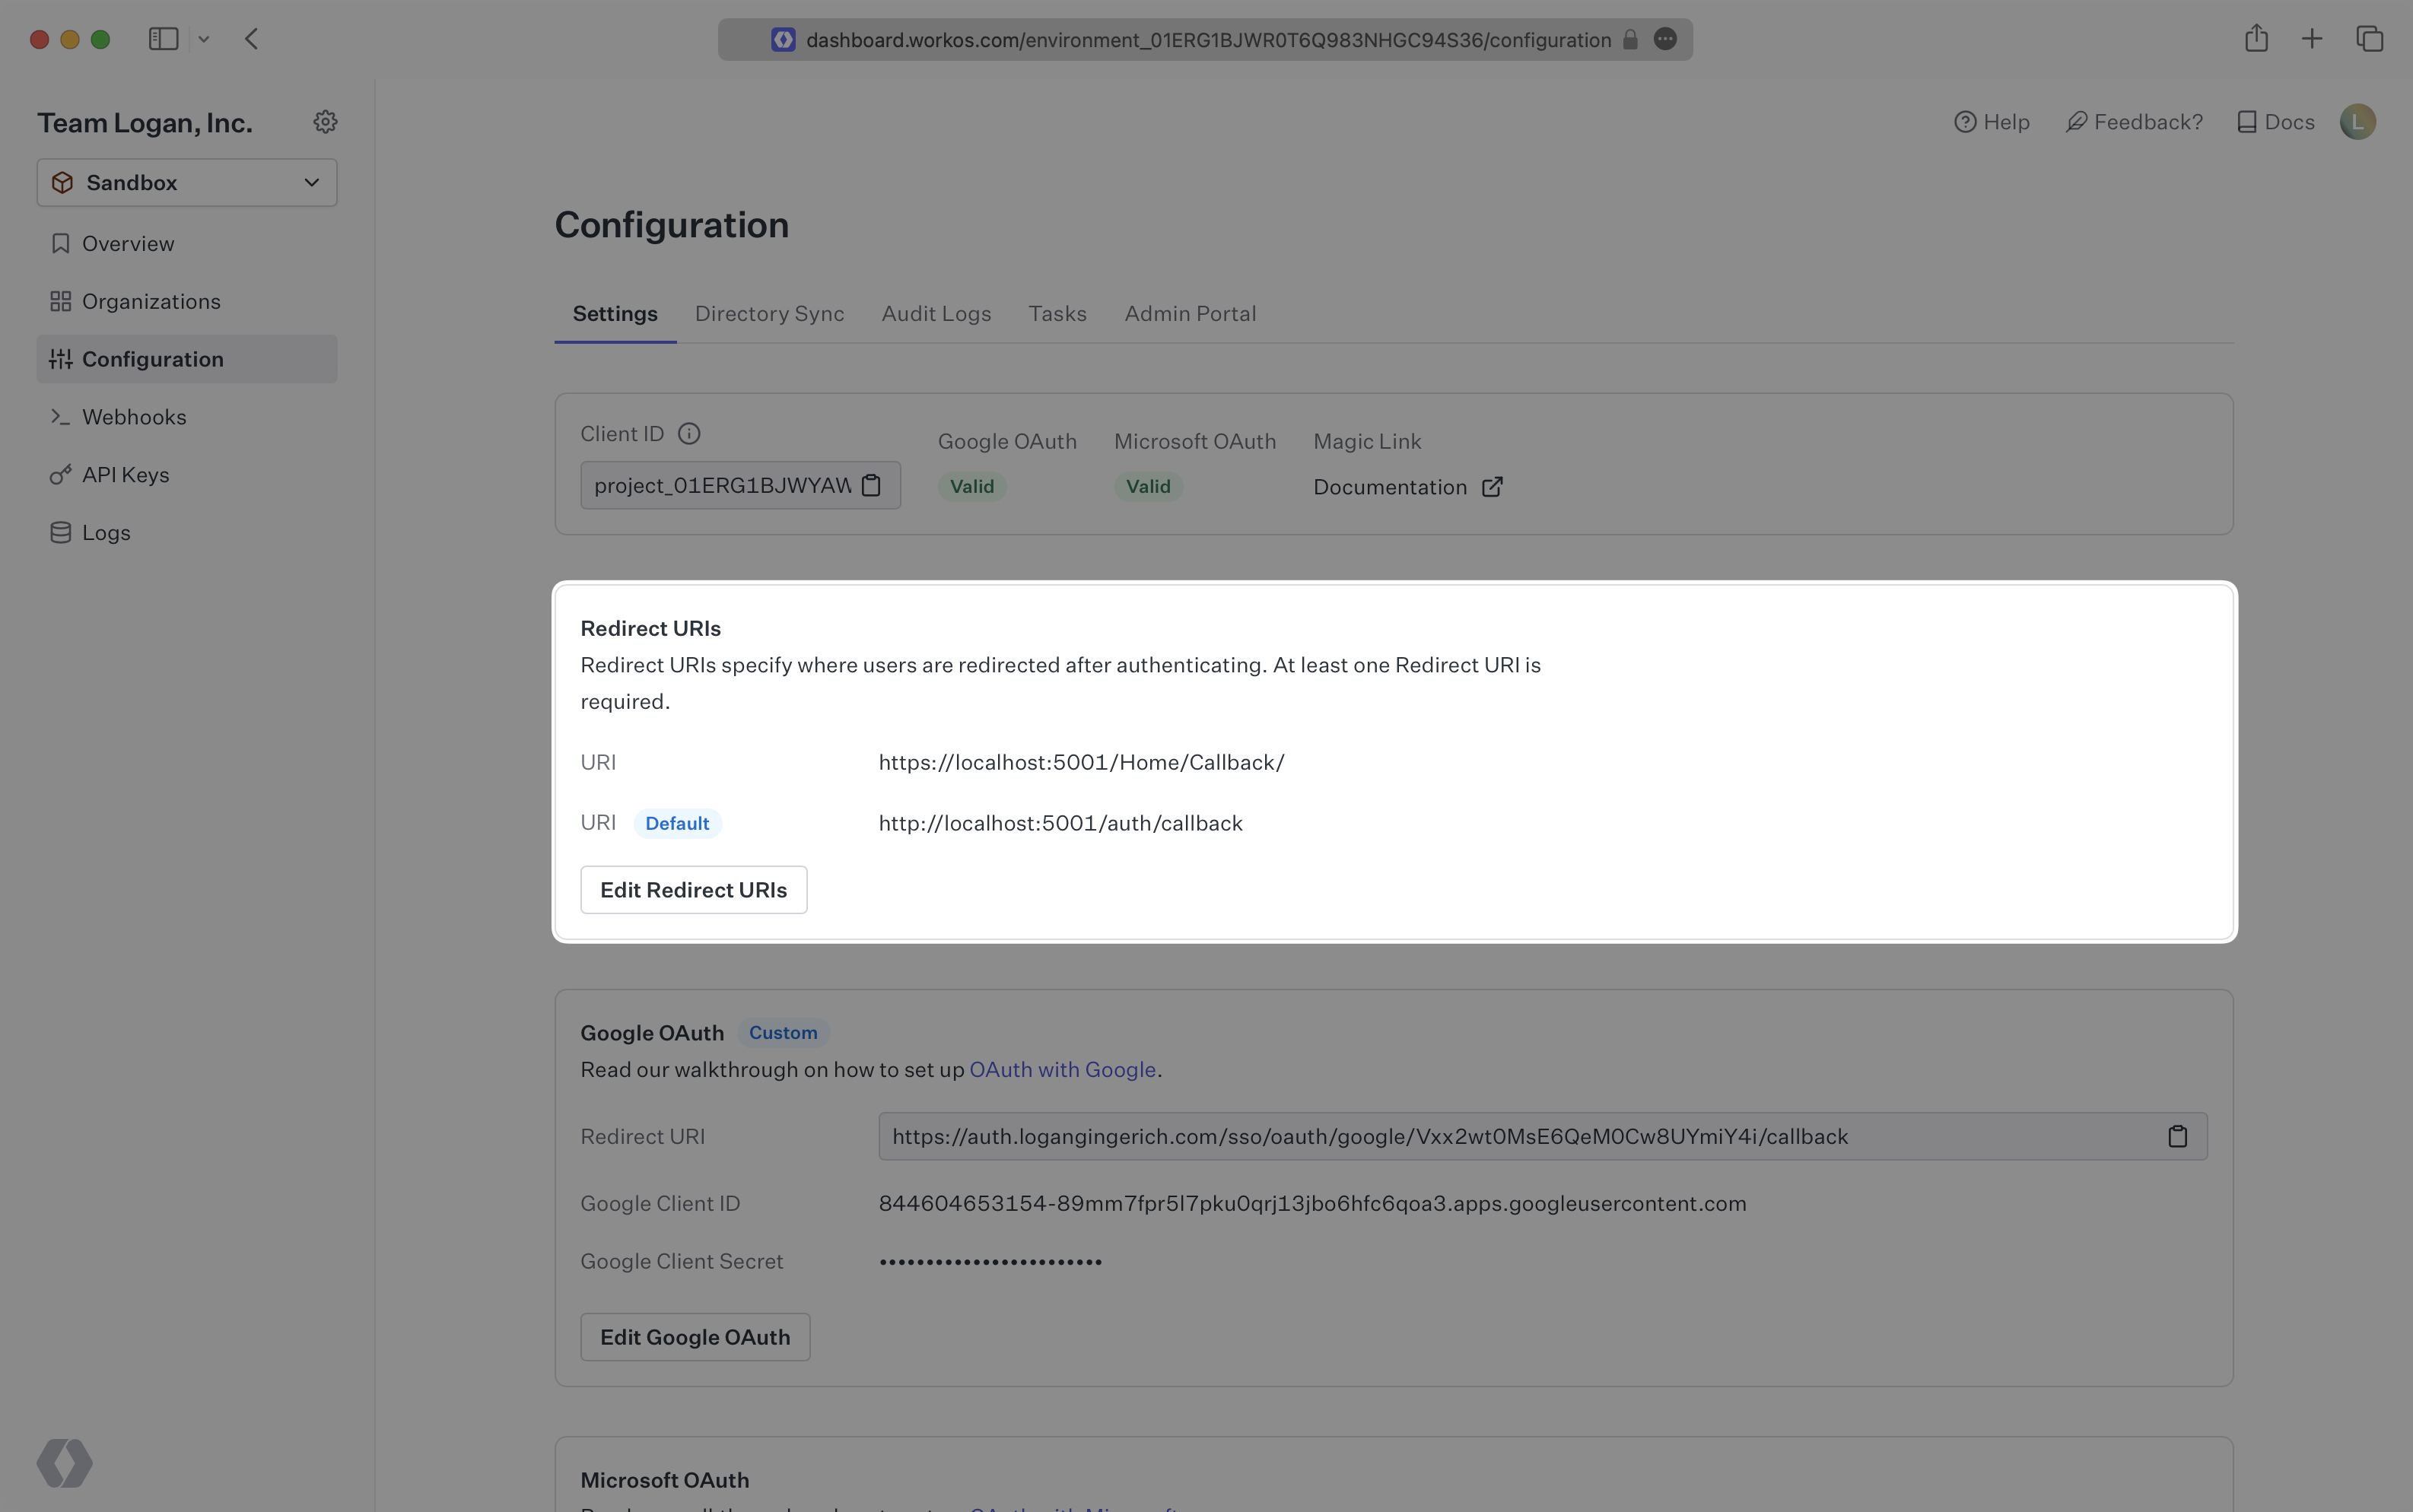Open a new browser tab with the plus icon
The width and height of the screenshot is (2413, 1512).
point(2312,39)
